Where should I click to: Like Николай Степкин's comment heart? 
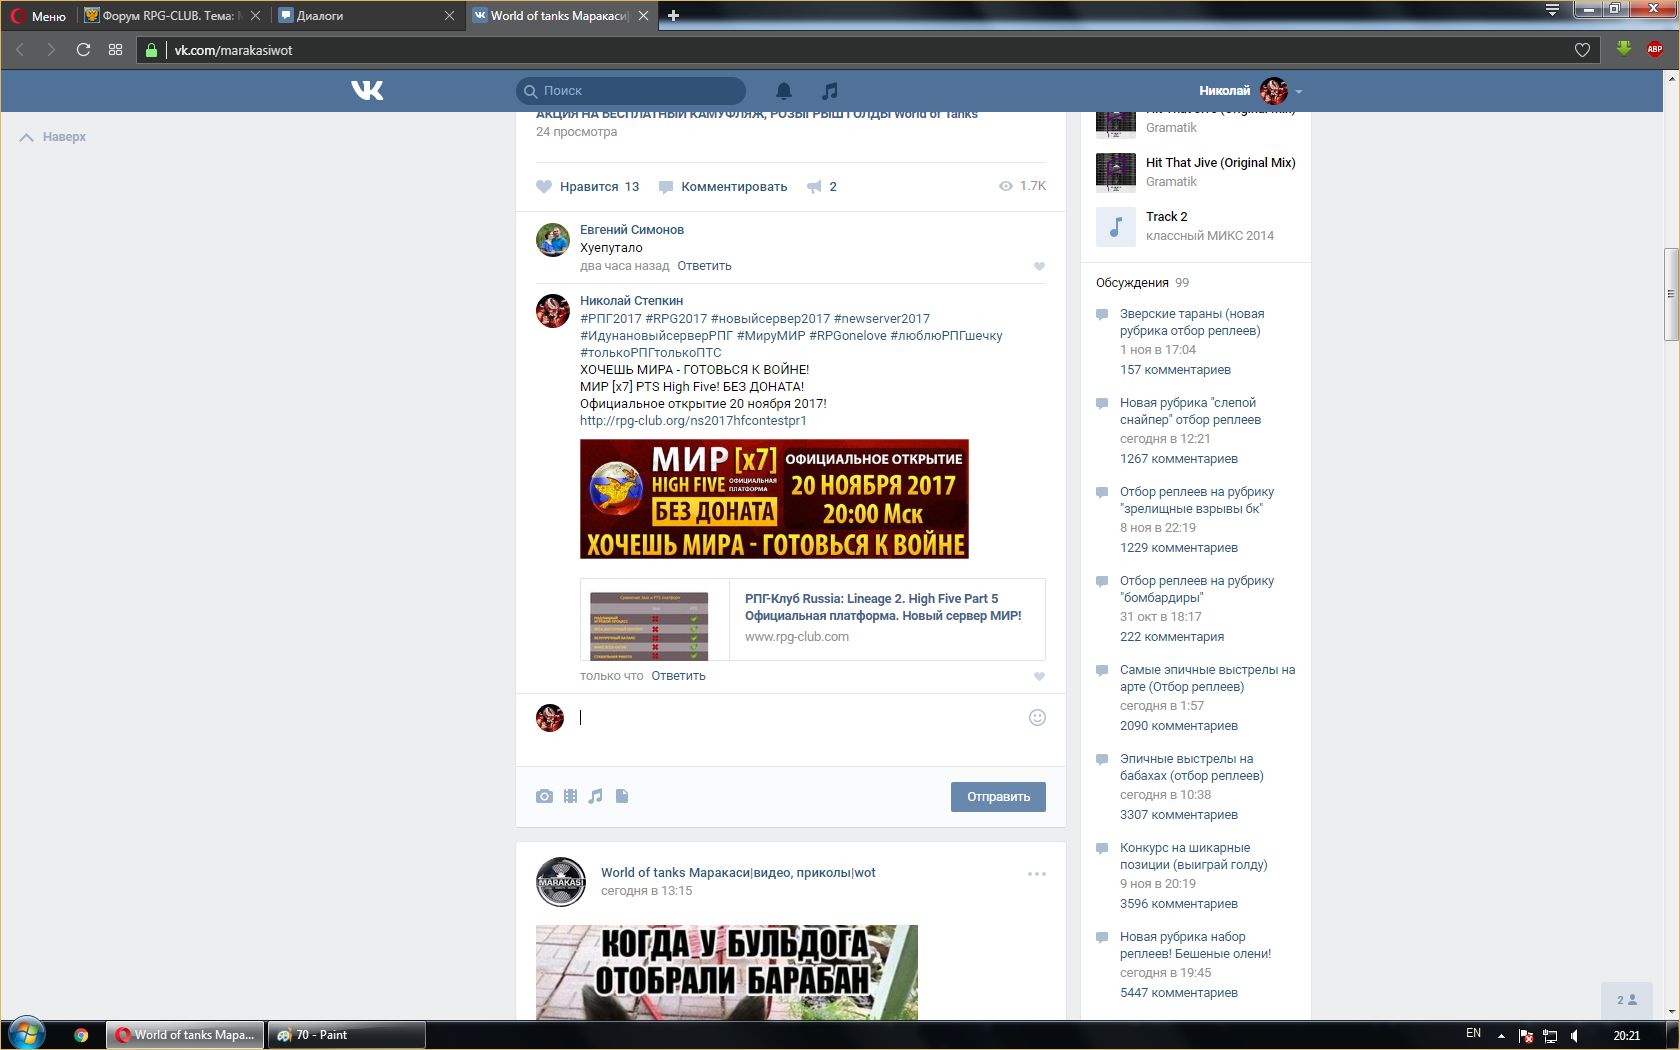coord(1039,676)
